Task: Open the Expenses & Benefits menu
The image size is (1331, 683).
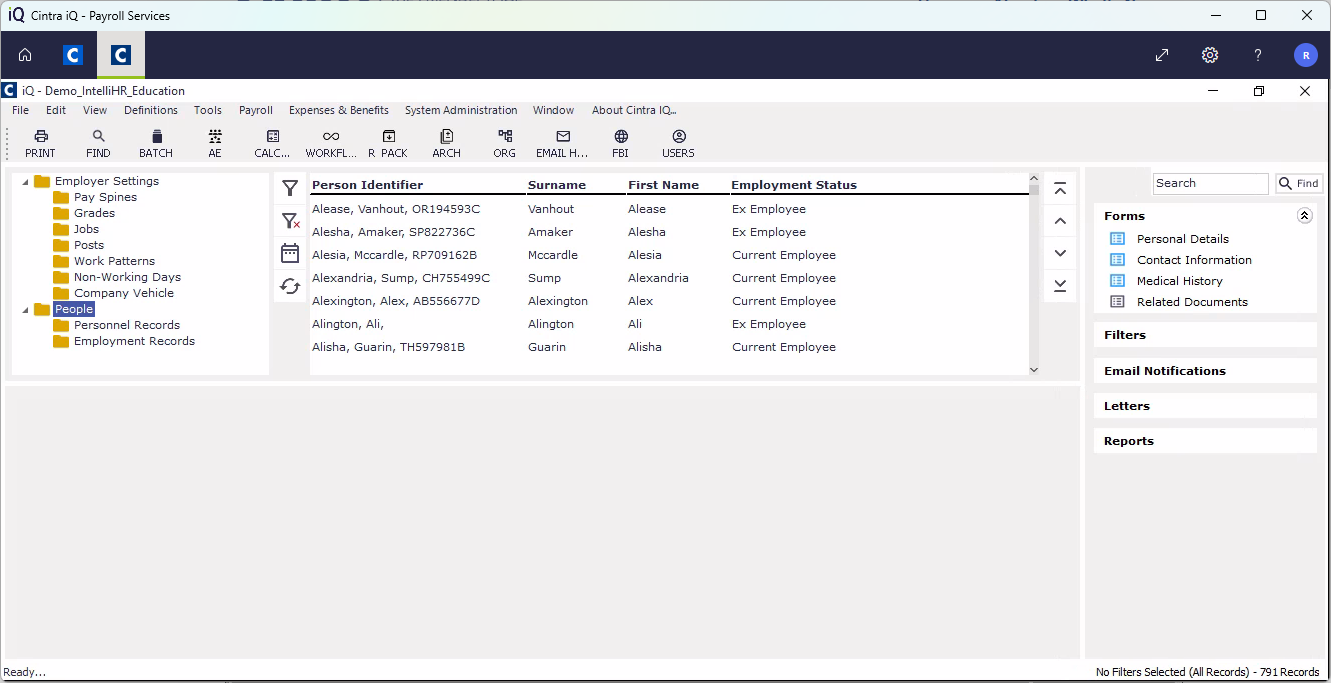Action: click(339, 110)
